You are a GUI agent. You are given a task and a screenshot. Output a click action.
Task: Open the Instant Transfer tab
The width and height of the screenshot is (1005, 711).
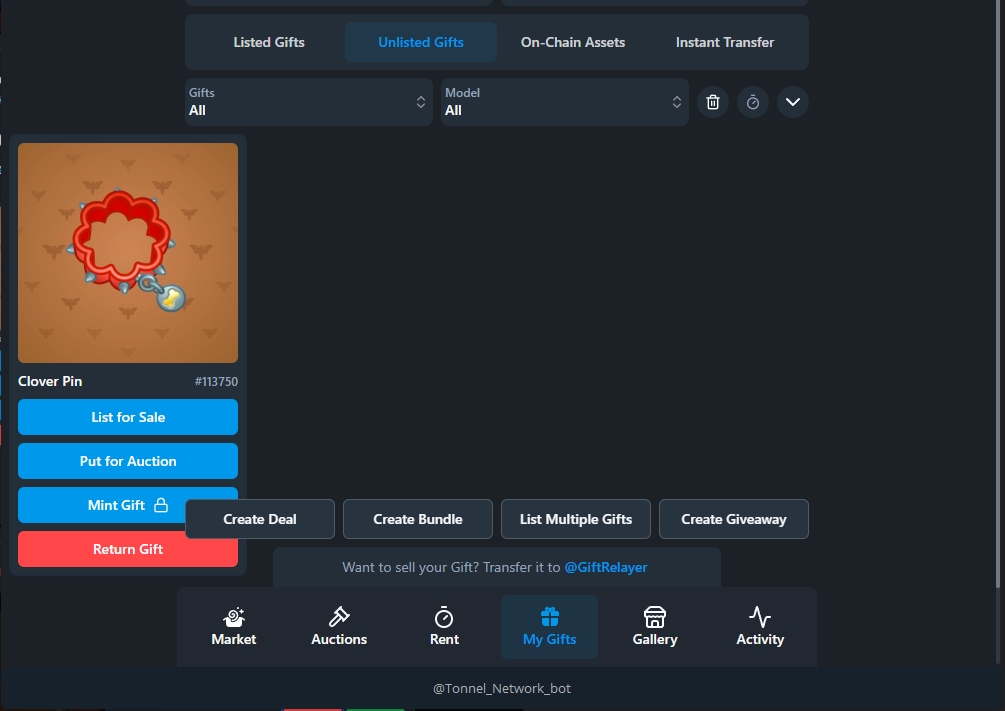click(x=725, y=42)
